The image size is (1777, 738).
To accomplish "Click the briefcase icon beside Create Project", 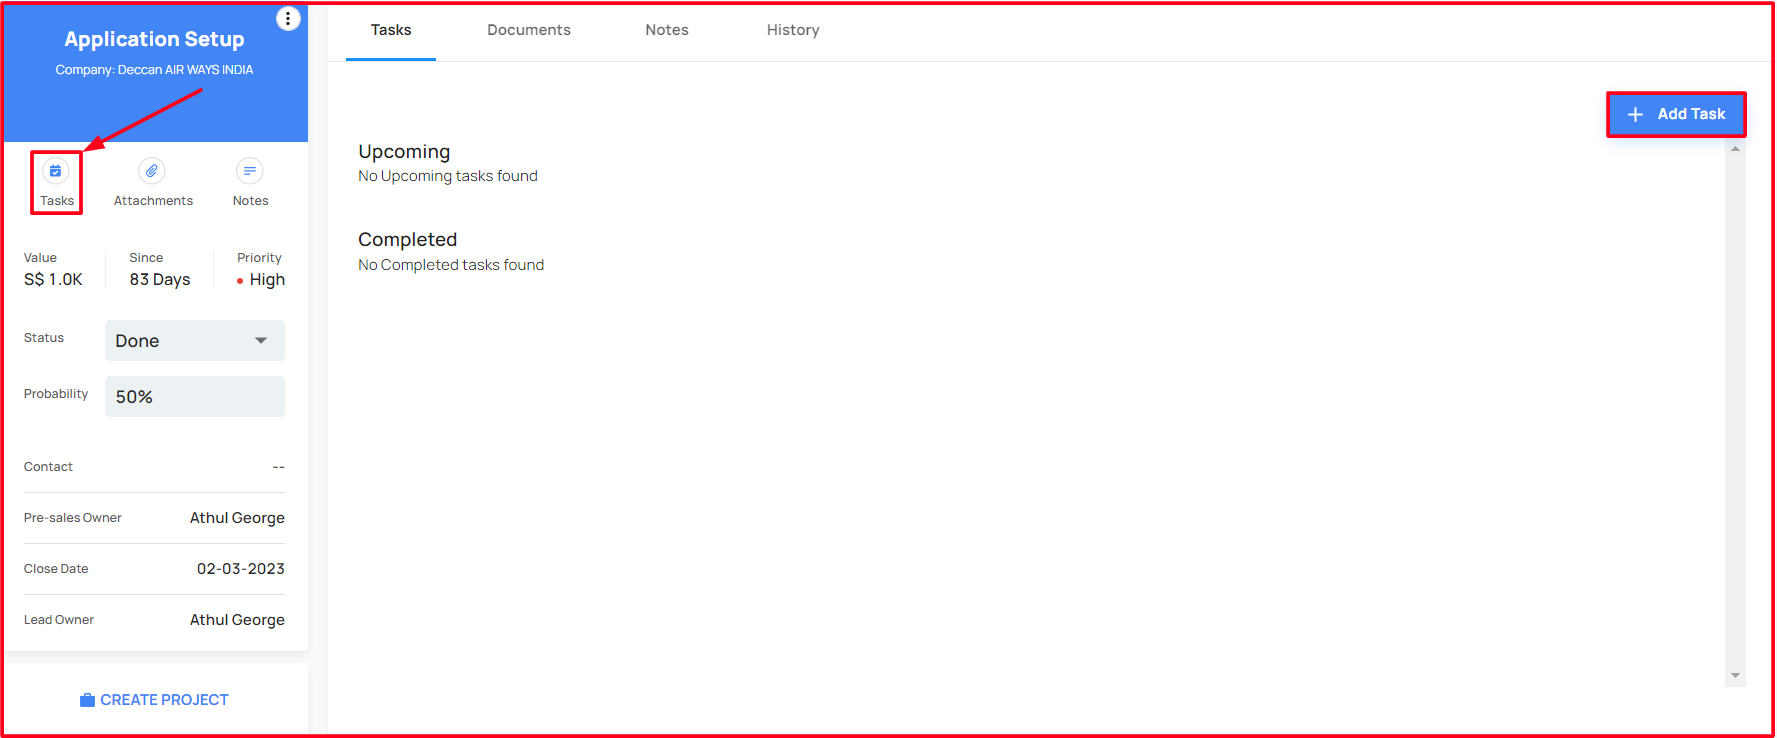I will point(87,700).
